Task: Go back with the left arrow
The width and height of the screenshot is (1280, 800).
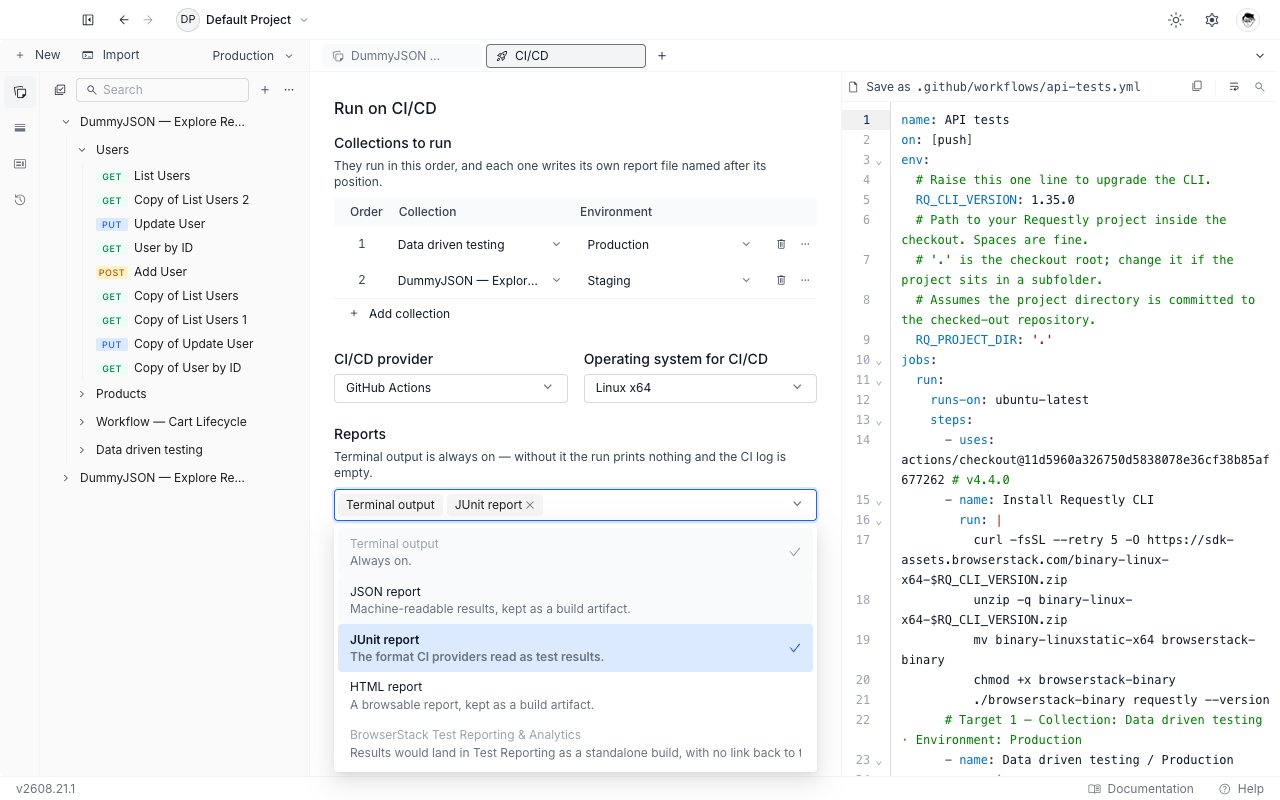Action: [x=123, y=20]
